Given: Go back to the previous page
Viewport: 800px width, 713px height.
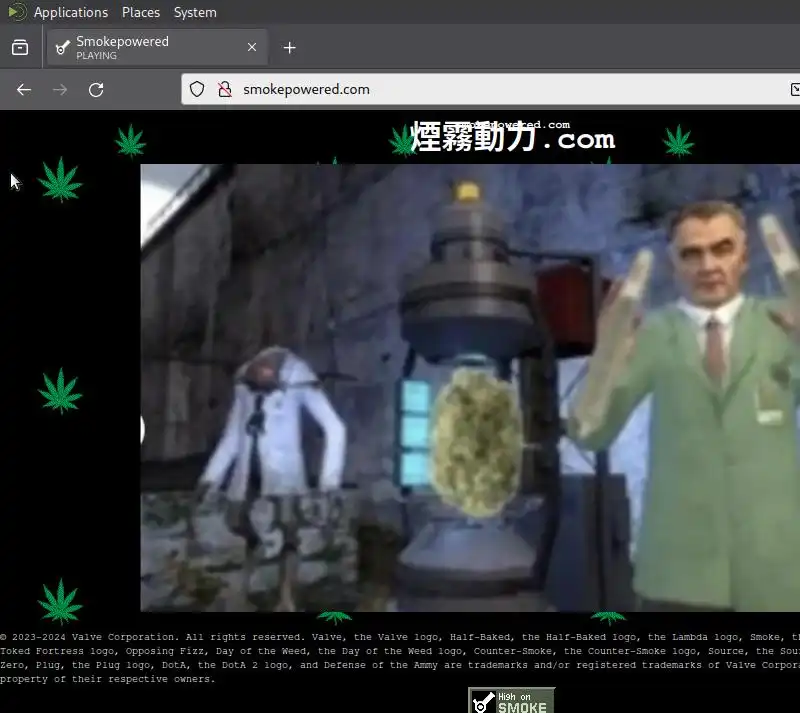Looking at the screenshot, I should click(24, 90).
